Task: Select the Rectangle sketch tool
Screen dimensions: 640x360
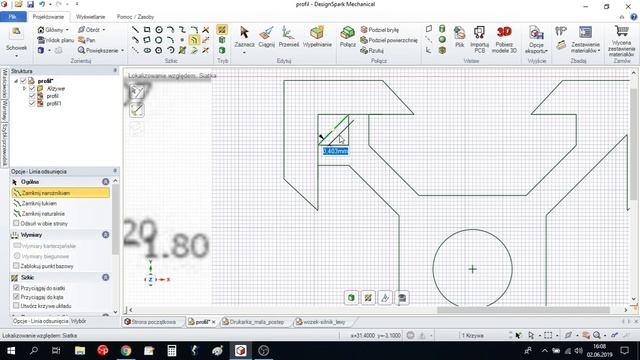Action: (x=147, y=30)
